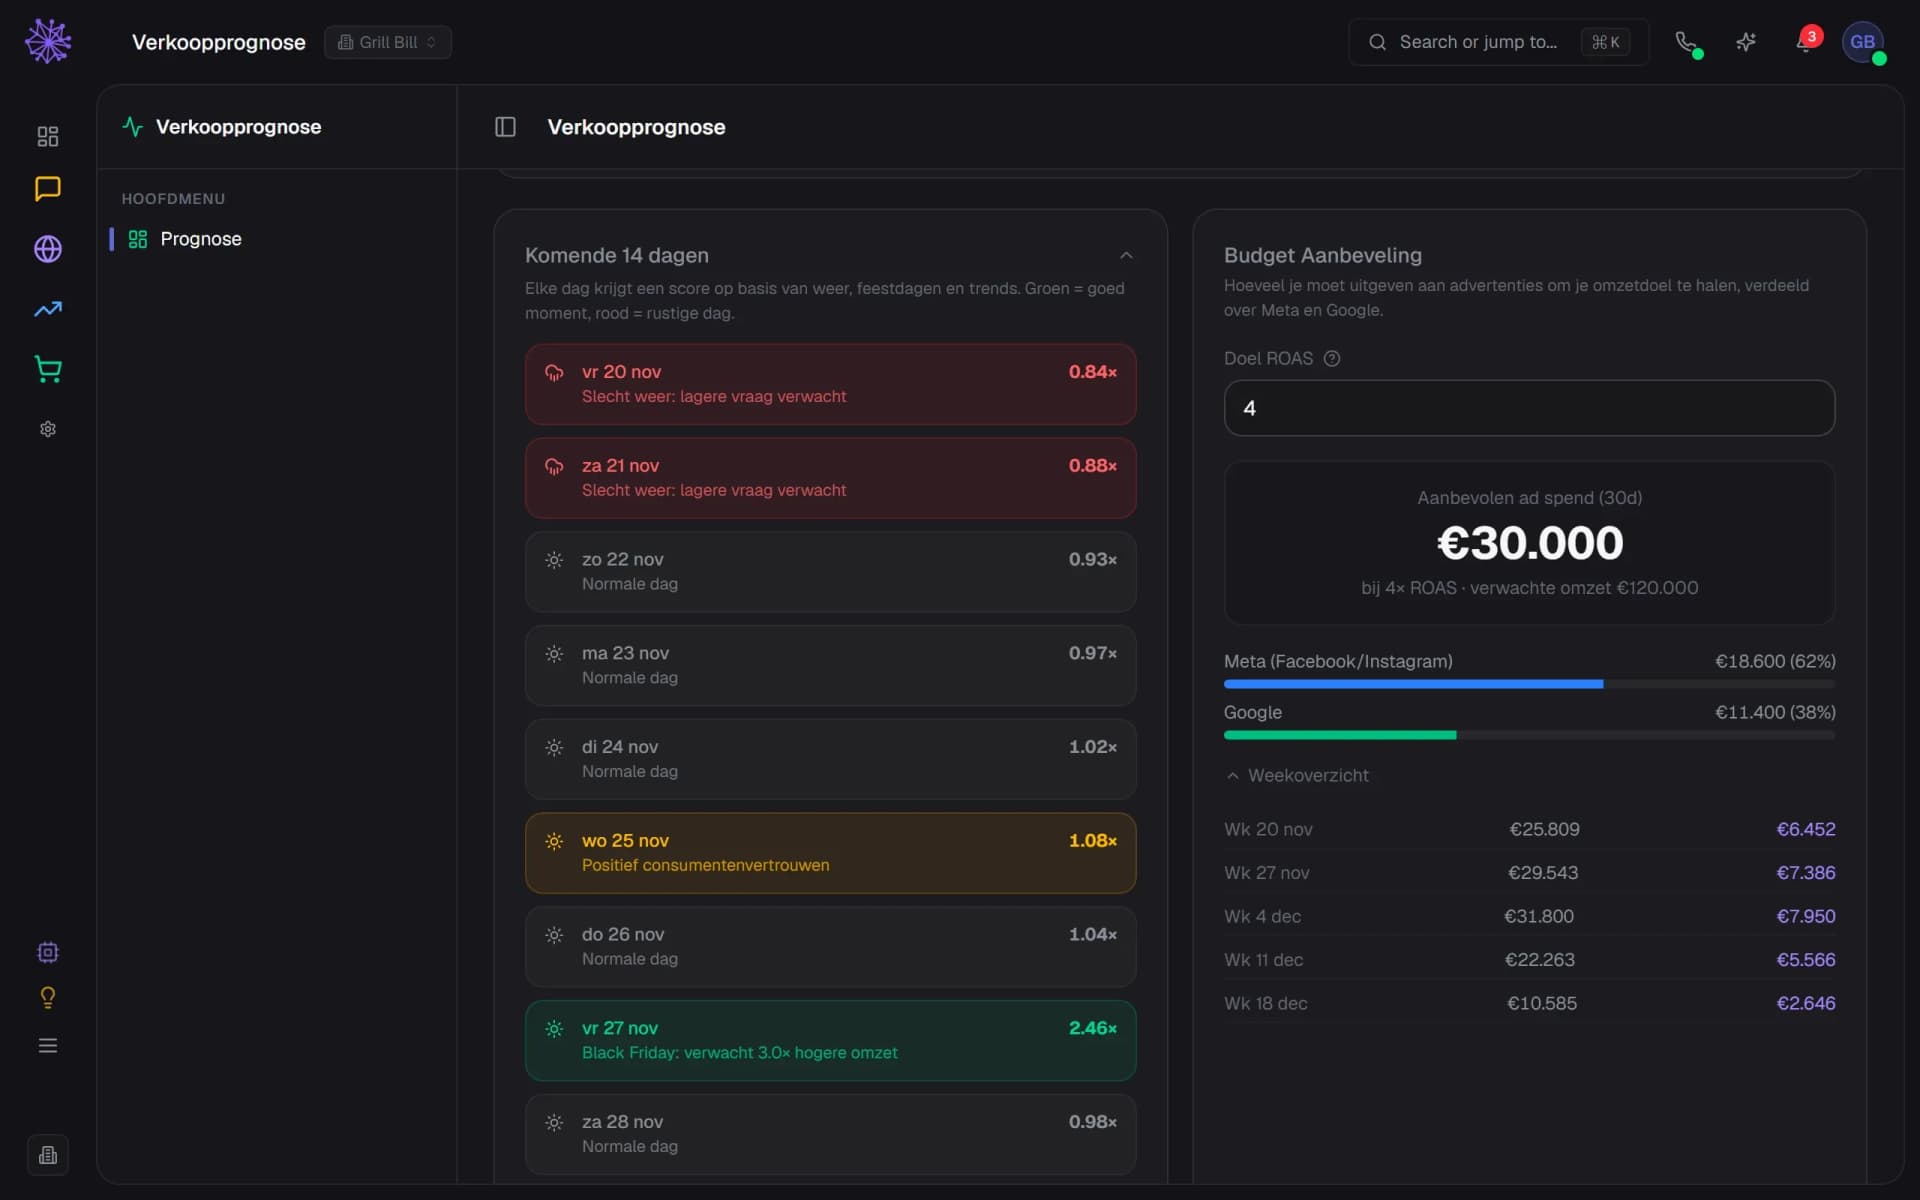The width and height of the screenshot is (1920, 1200).
Task: Click the rain cloud icon on za 21 nov
Action: pos(554,467)
